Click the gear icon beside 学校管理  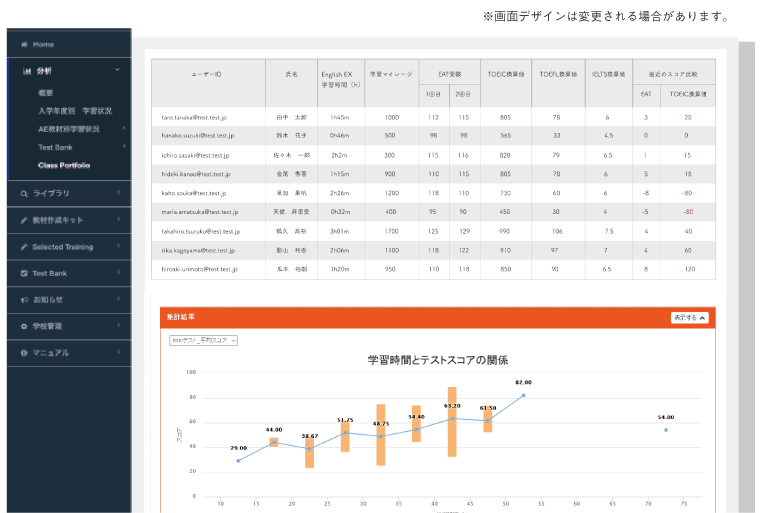(x=24, y=326)
